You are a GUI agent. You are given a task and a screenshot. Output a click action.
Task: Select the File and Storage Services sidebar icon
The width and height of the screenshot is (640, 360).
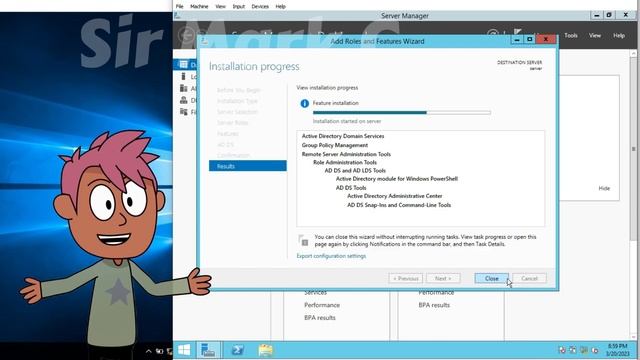[184, 111]
